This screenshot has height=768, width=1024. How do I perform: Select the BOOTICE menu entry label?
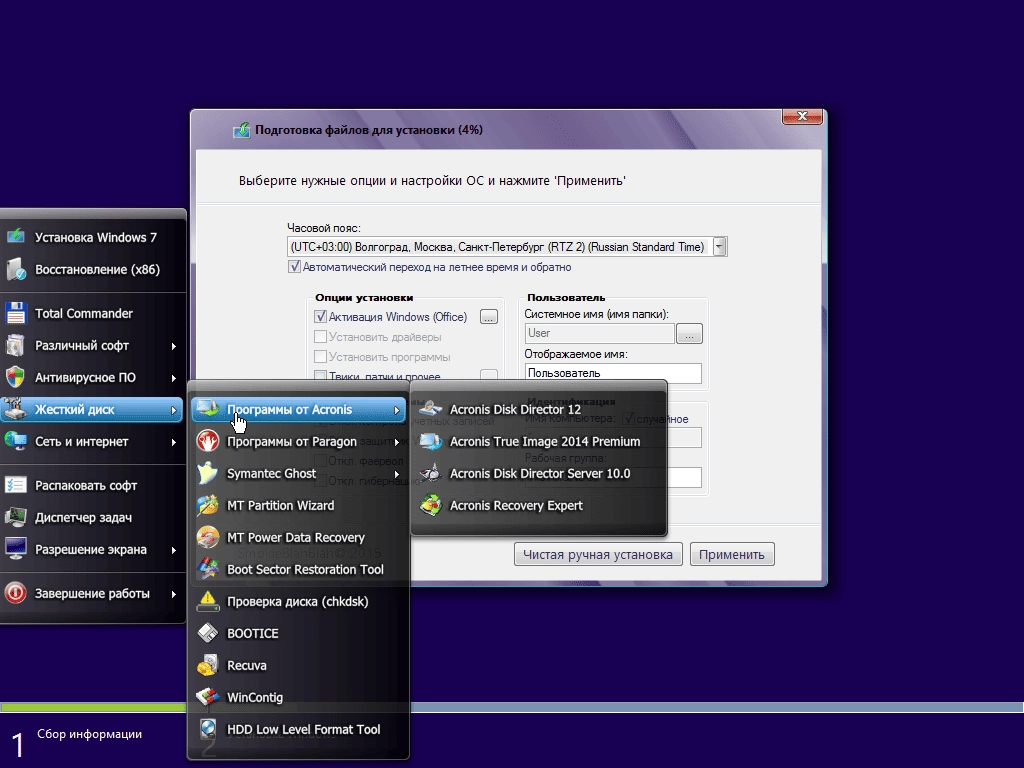point(252,633)
